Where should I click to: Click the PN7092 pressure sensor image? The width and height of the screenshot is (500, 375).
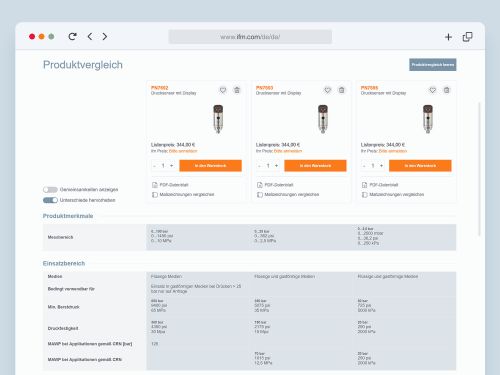click(218, 119)
